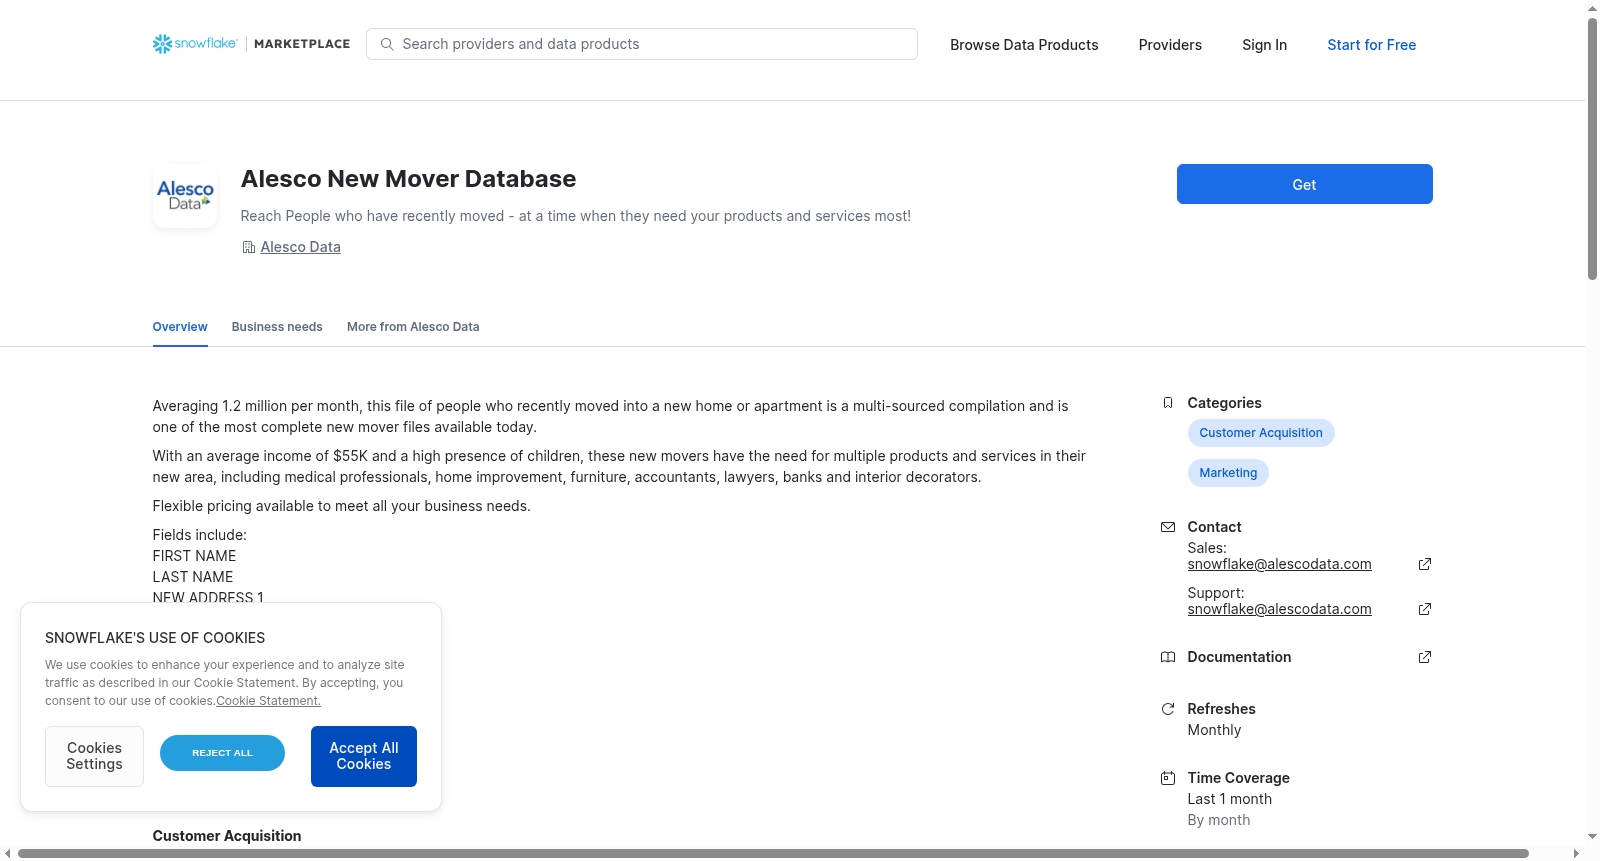The width and height of the screenshot is (1600, 861).
Task: Click the Monthly refresh value
Action: 1214,730
